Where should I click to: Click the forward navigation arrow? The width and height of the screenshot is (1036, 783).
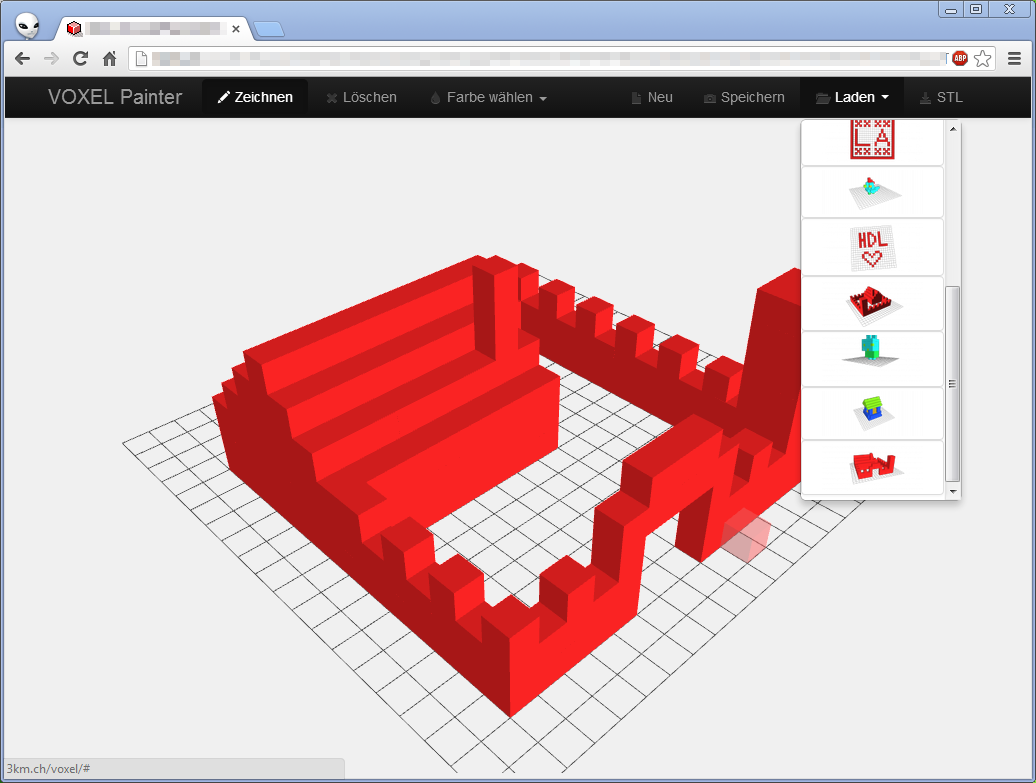pyautogui.click(x=51, y=58)
